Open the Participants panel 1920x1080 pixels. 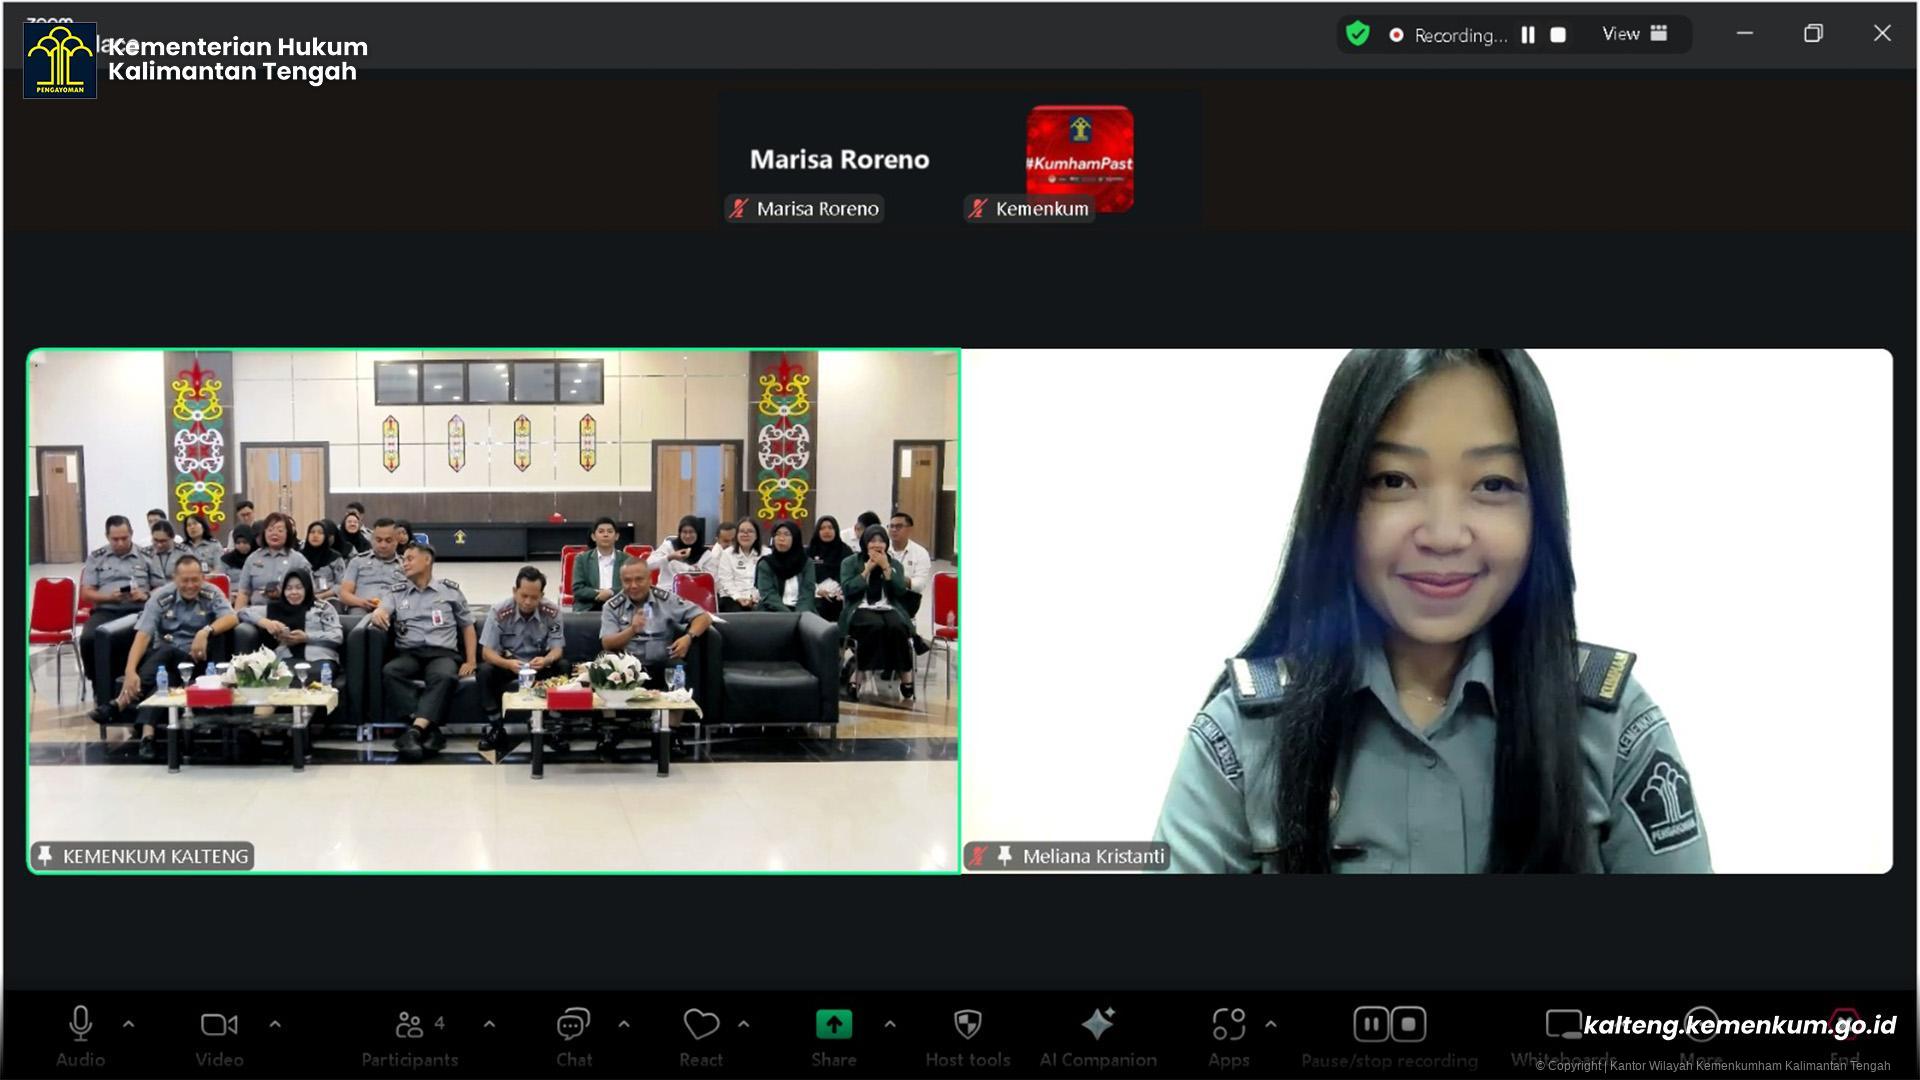click(409, 1024)
